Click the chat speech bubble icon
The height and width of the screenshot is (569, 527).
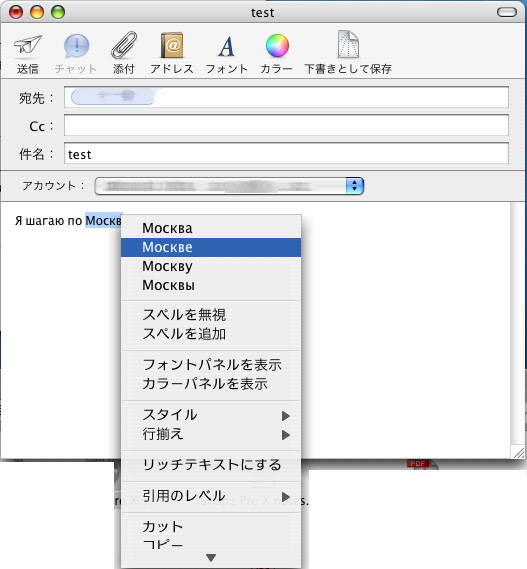coord(76,46)
